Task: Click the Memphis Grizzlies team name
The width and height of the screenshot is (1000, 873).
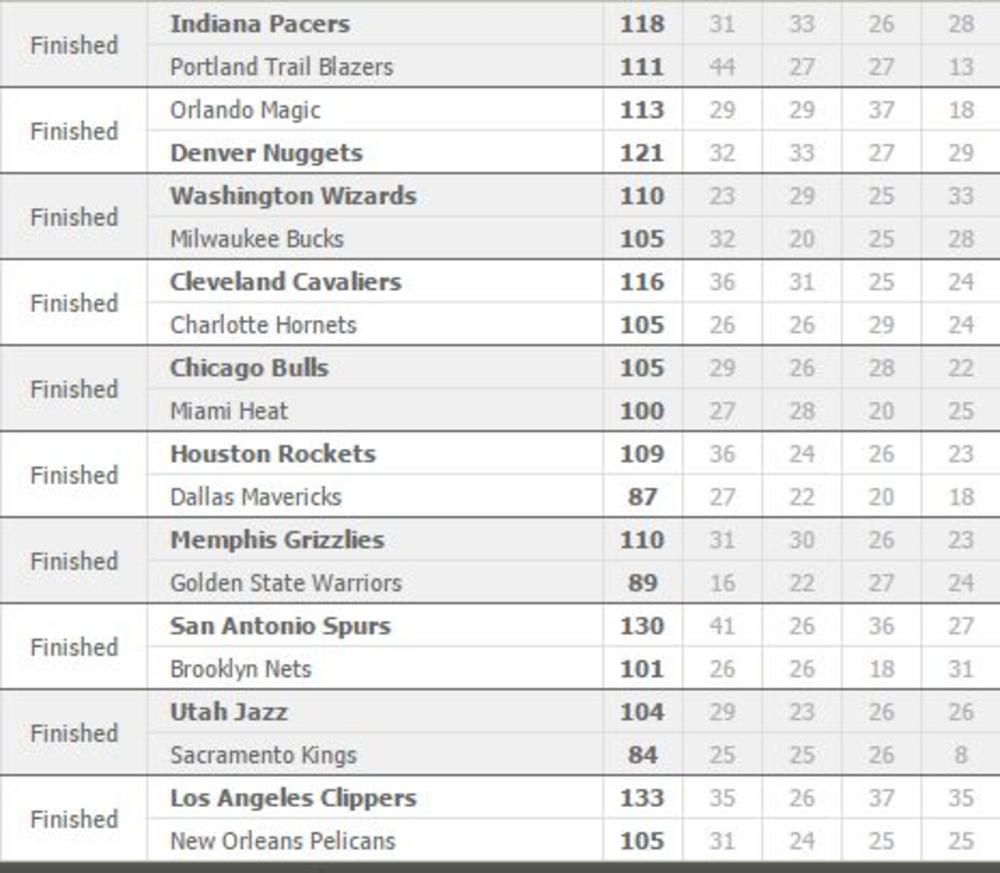Action: pos(277,540)
